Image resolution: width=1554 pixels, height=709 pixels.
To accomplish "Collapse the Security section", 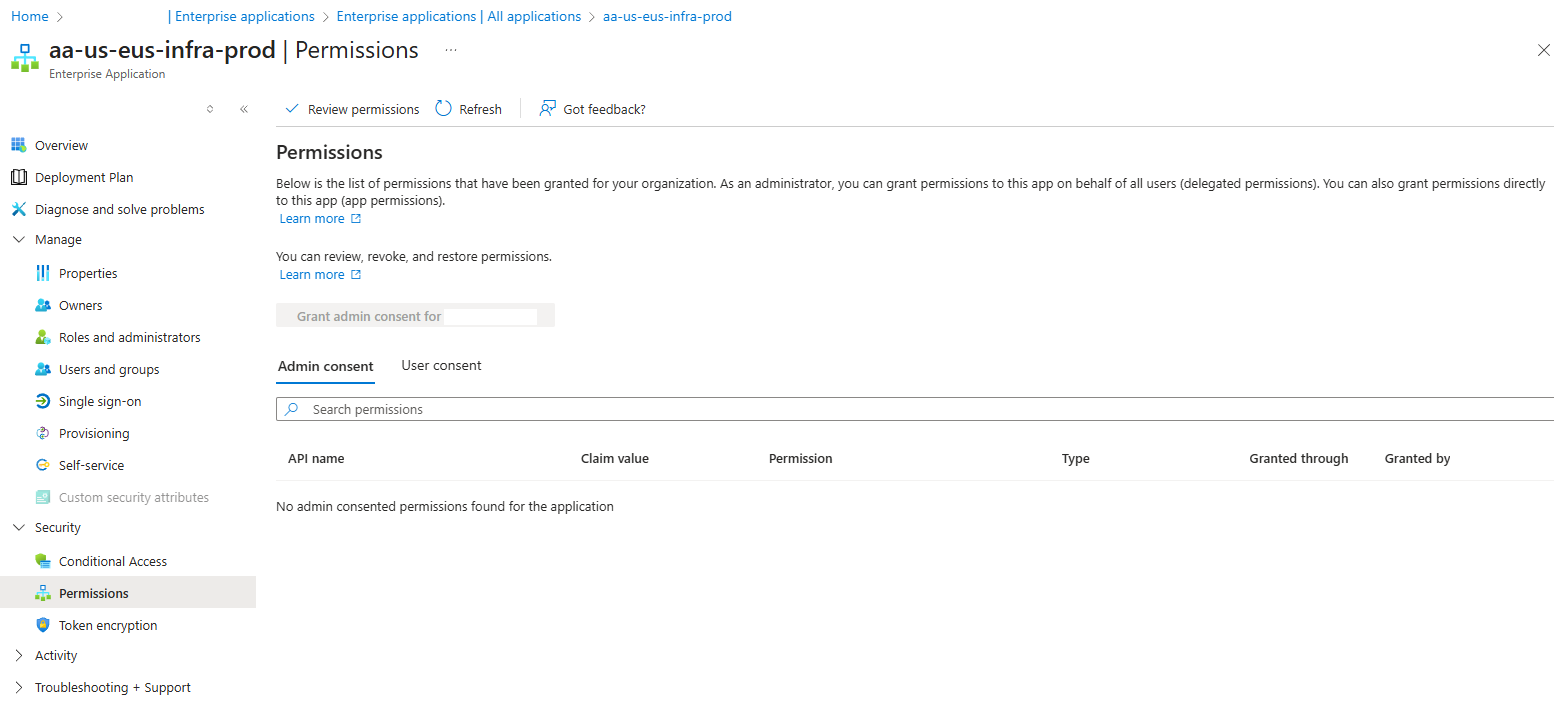I will [x=19, y=528].
